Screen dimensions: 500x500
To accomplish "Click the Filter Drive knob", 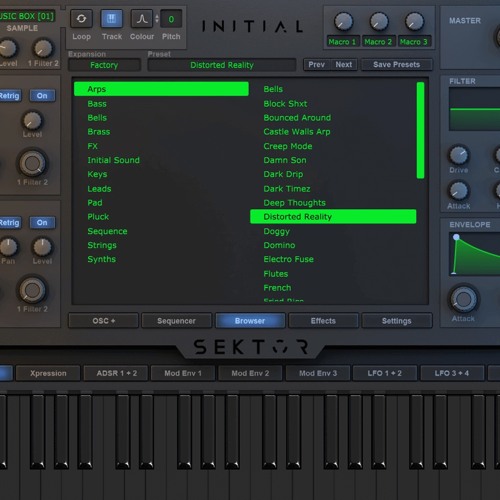I will pyautogui.click(x=459, y=155).
